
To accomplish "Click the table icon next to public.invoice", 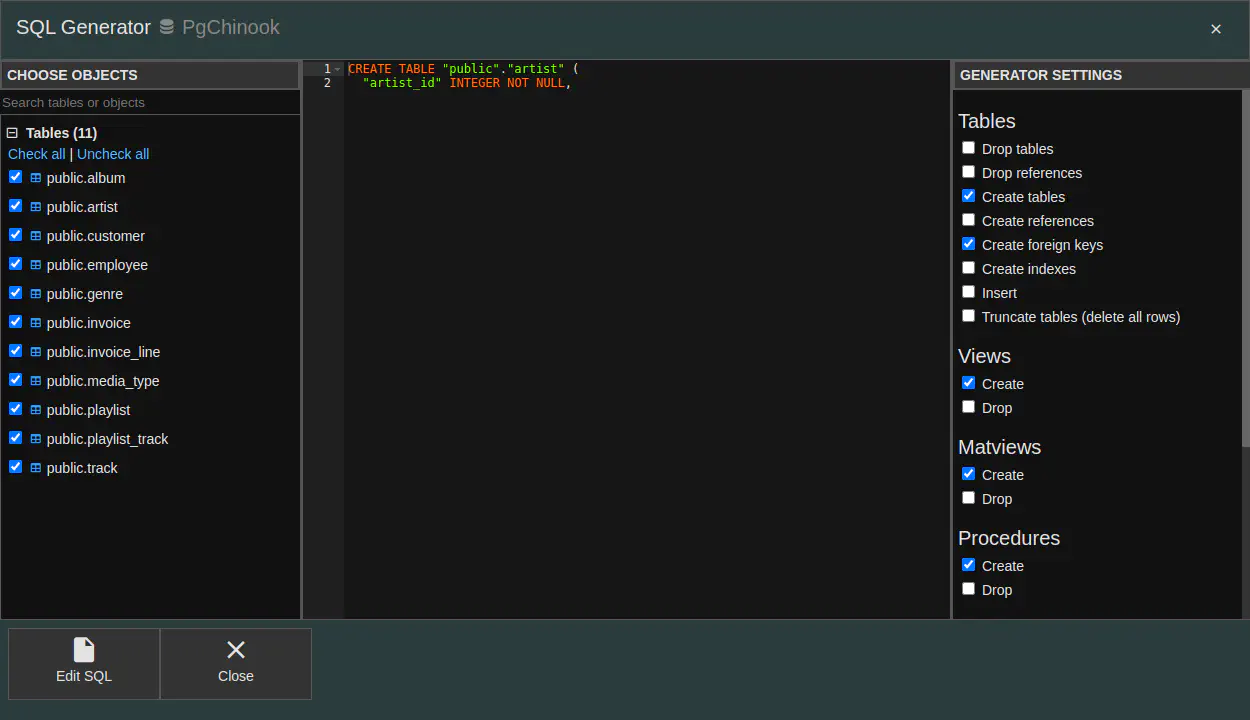I will click(36, 323).
